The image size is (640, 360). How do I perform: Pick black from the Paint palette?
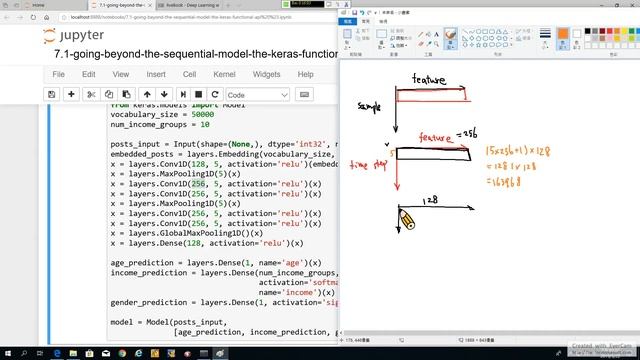(587, 31)
